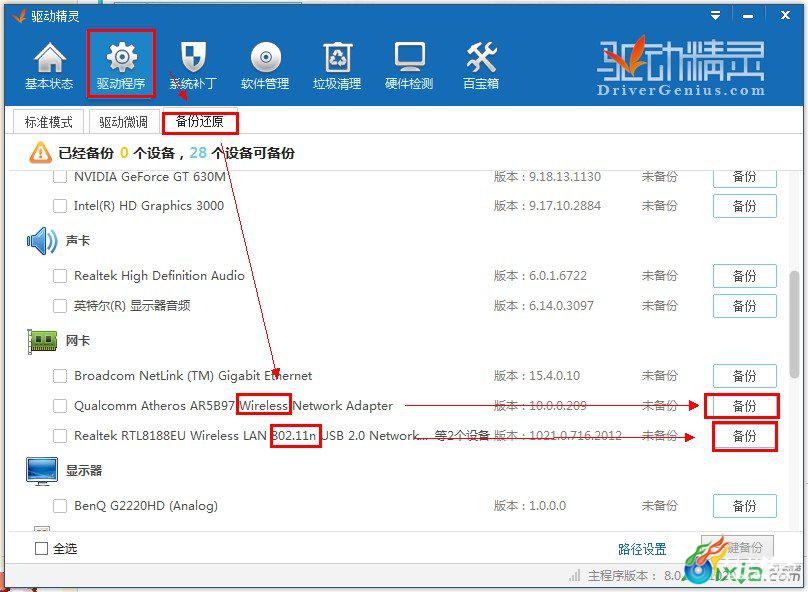808x592 pixels.
Task: Click the 网卡 network card icon
Action: pyautogui.click(x=42, y=341)
